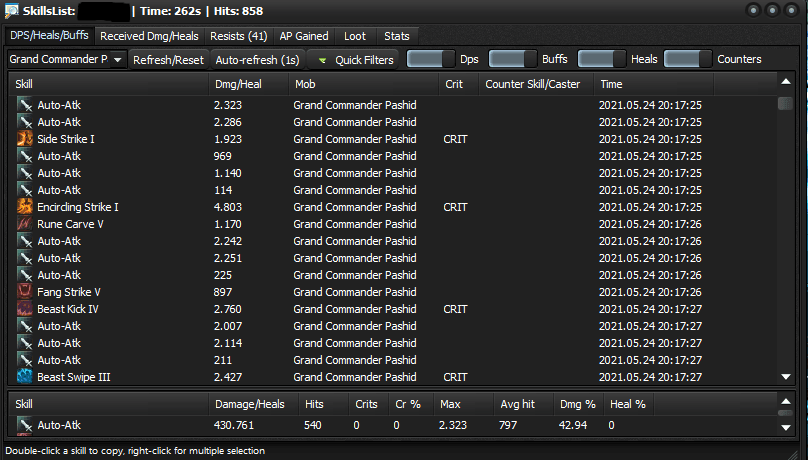Click the Rune Carve V skill icon

pos(25,224)
